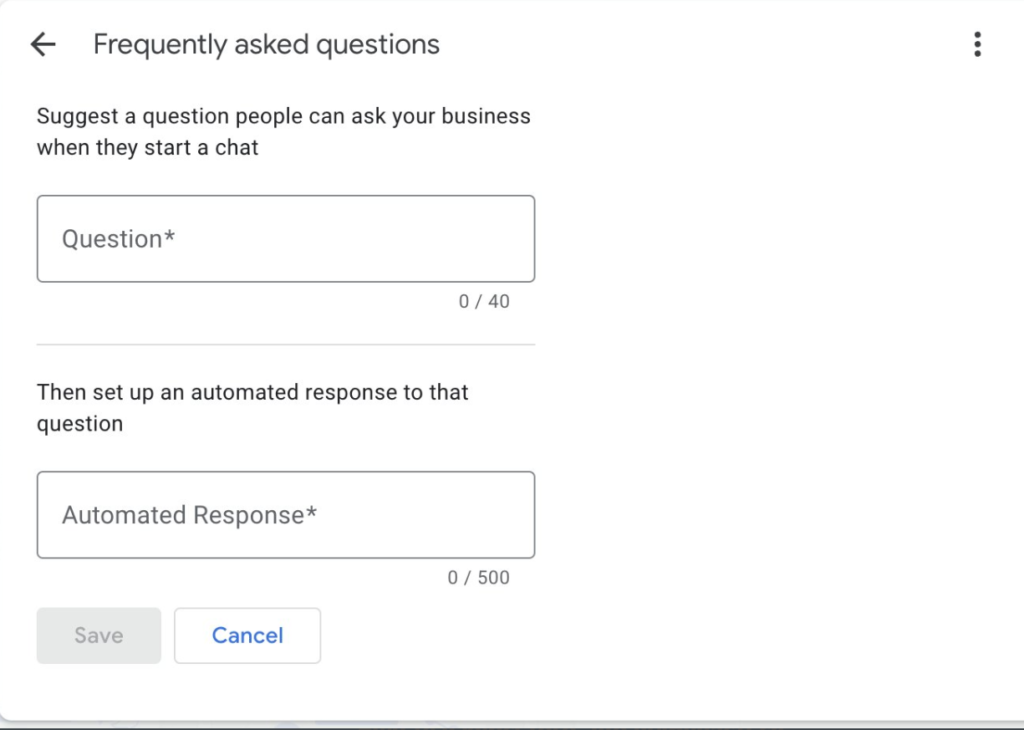Click the words "when they start a chat"
The image size is (1024, 730).
[147, 148]
